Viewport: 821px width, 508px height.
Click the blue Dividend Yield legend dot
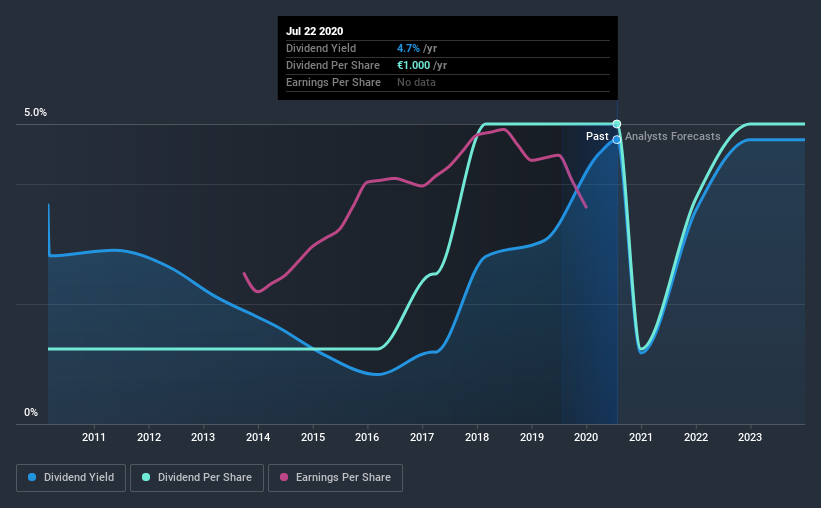[x=32, y=477]
